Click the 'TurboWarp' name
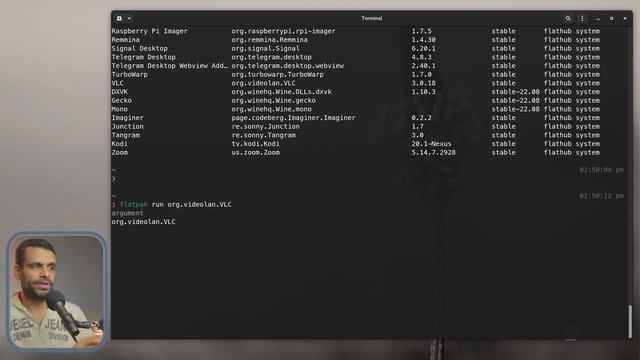640x360 pixels. pos(129,74)
